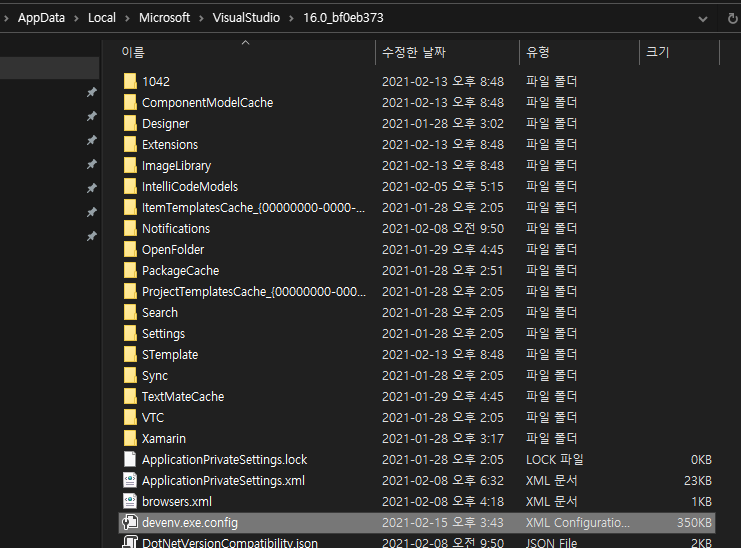Select the Search folder icon

coord(130,312)
